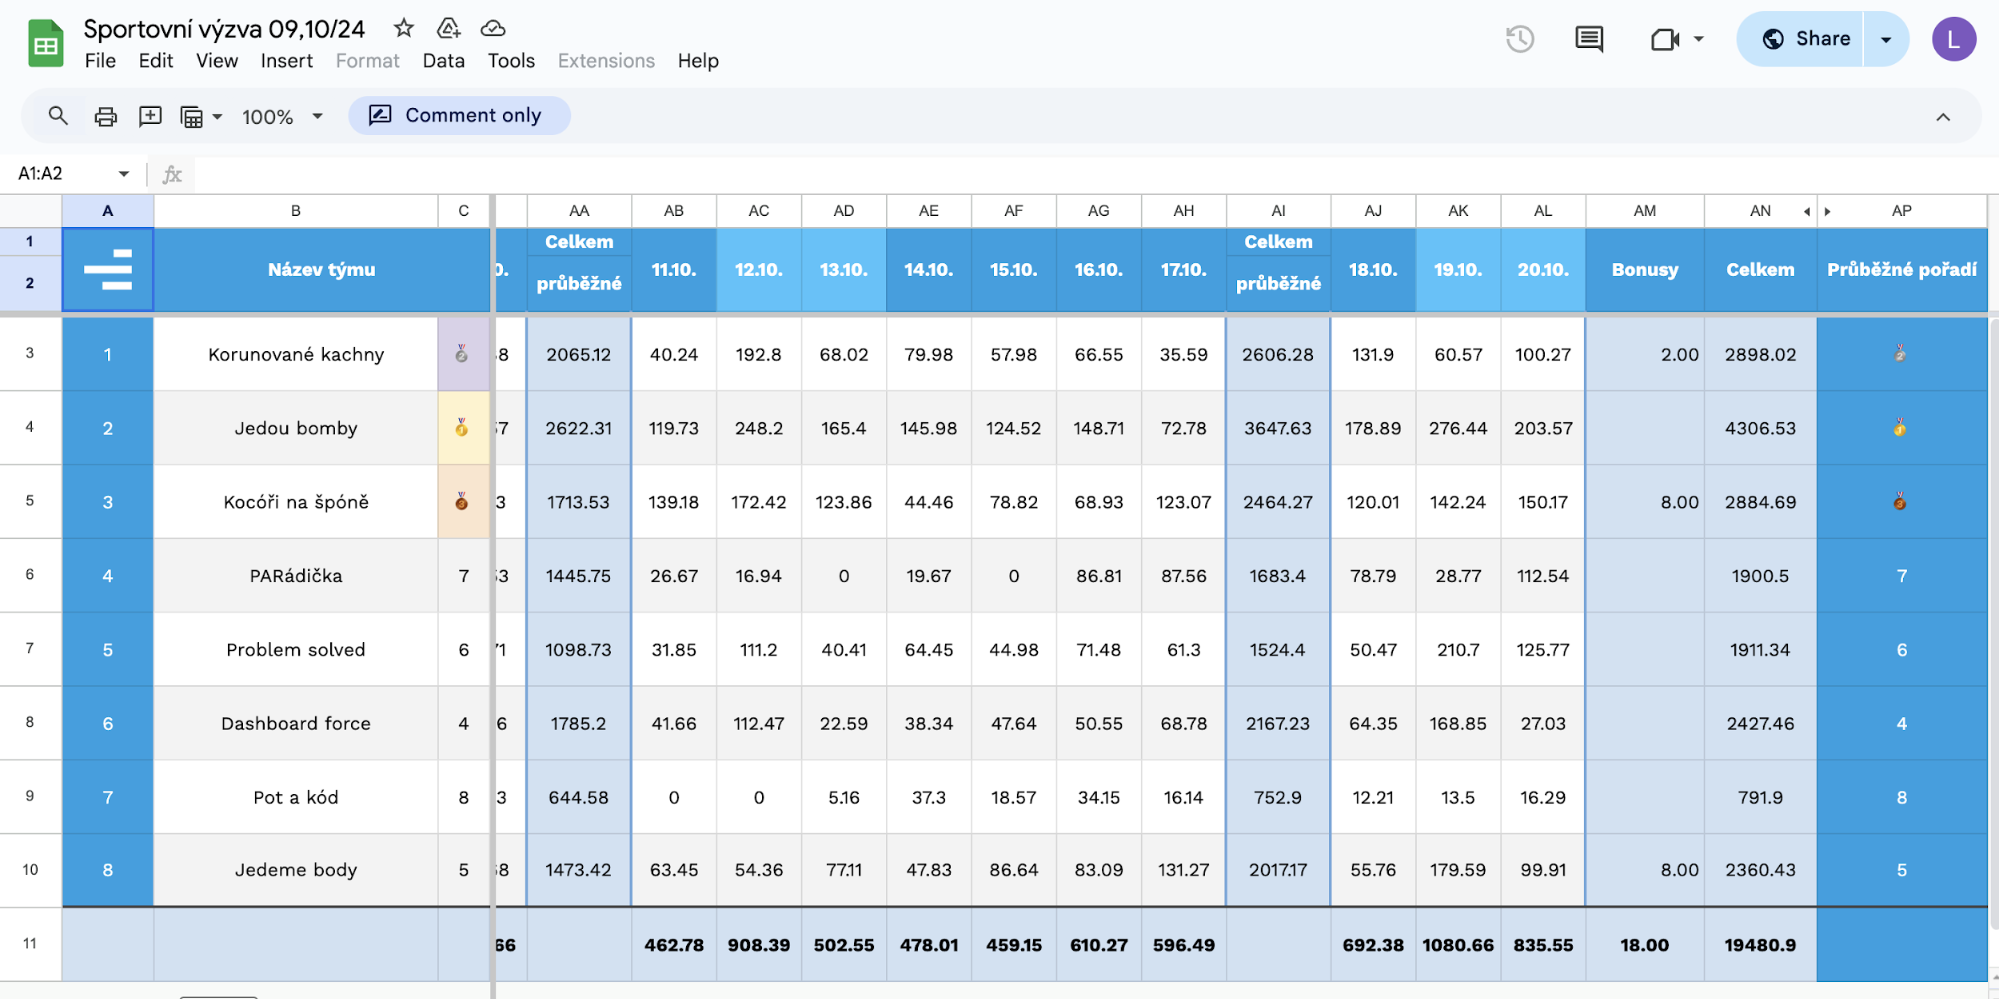The width and height of the screenshot is (1999, 999).
Task: Click gold medal in Průběžné pořadí column
Action: [1900, 428]
